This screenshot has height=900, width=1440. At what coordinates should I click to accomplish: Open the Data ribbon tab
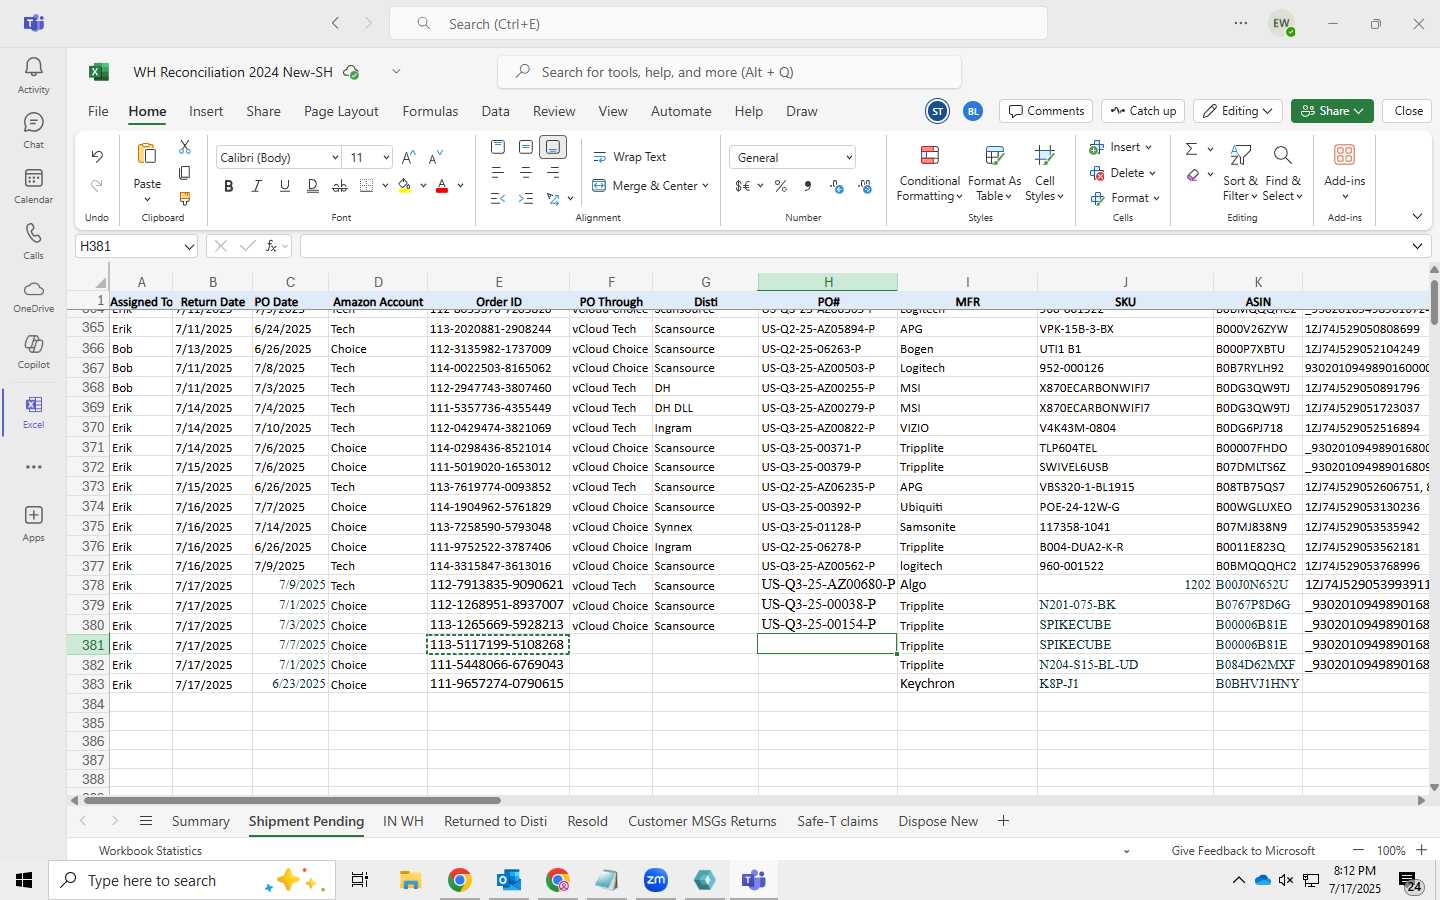495,111
